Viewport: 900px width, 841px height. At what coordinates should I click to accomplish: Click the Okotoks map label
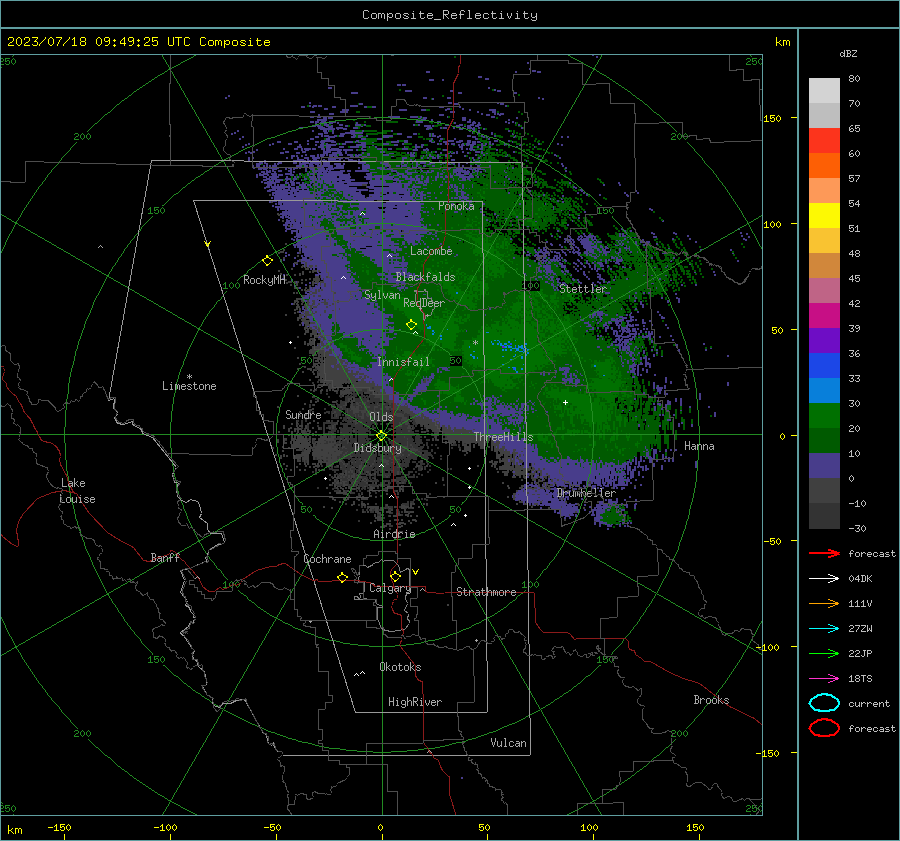pyautogui.click(x=400, y=667)
